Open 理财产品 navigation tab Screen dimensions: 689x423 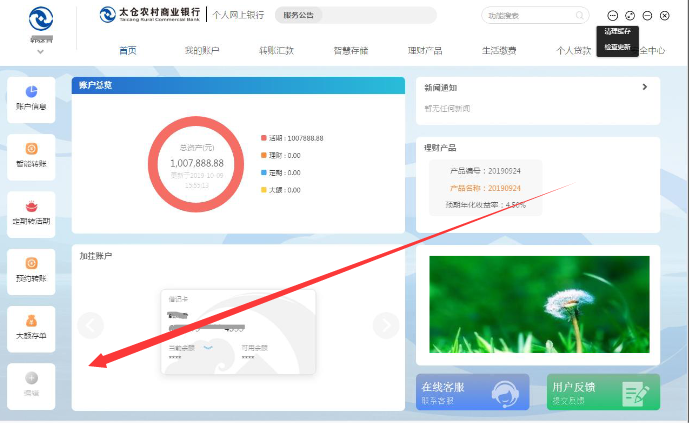[425, 51]
